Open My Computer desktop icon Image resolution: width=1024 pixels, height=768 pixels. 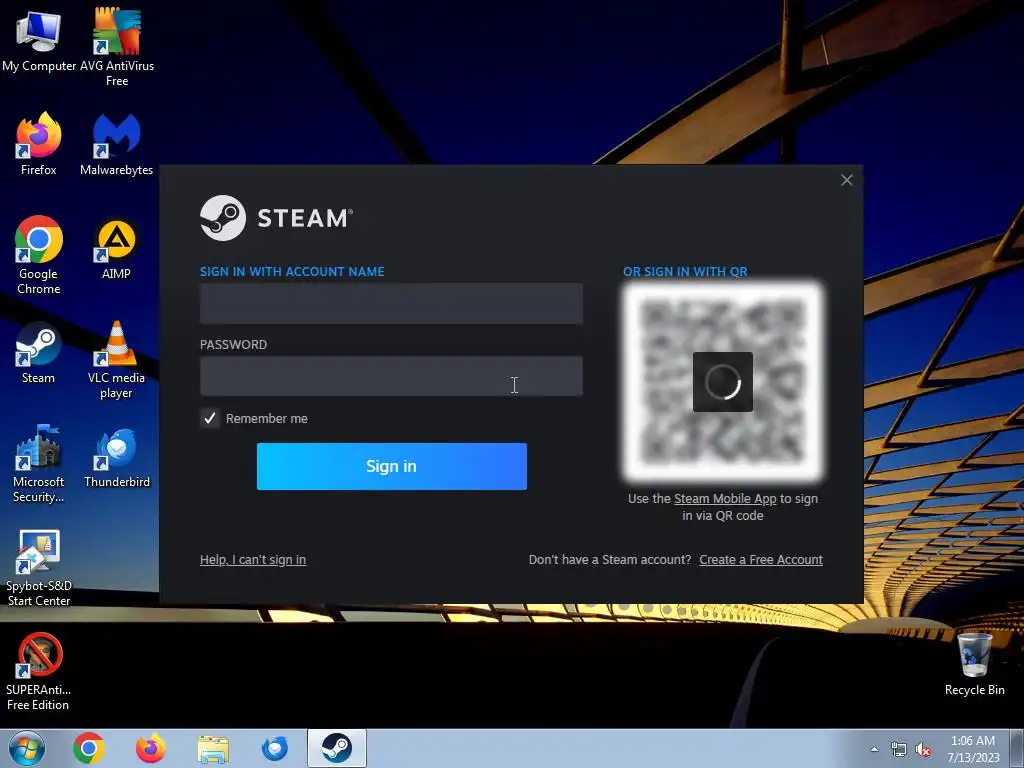39,40
